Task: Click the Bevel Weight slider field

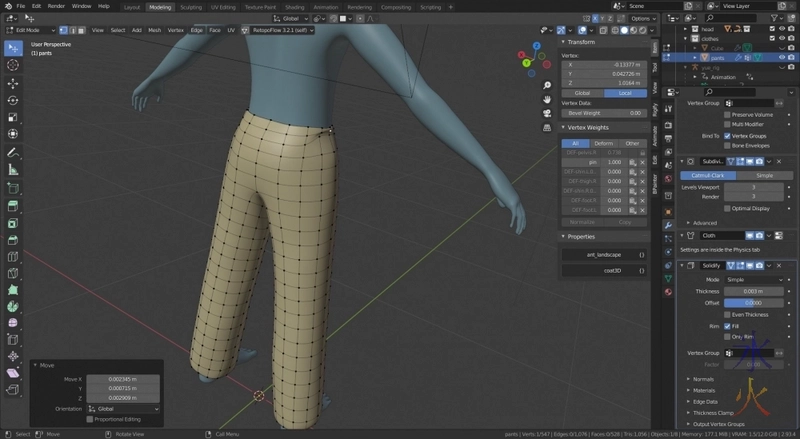Action: click(604, 113)
